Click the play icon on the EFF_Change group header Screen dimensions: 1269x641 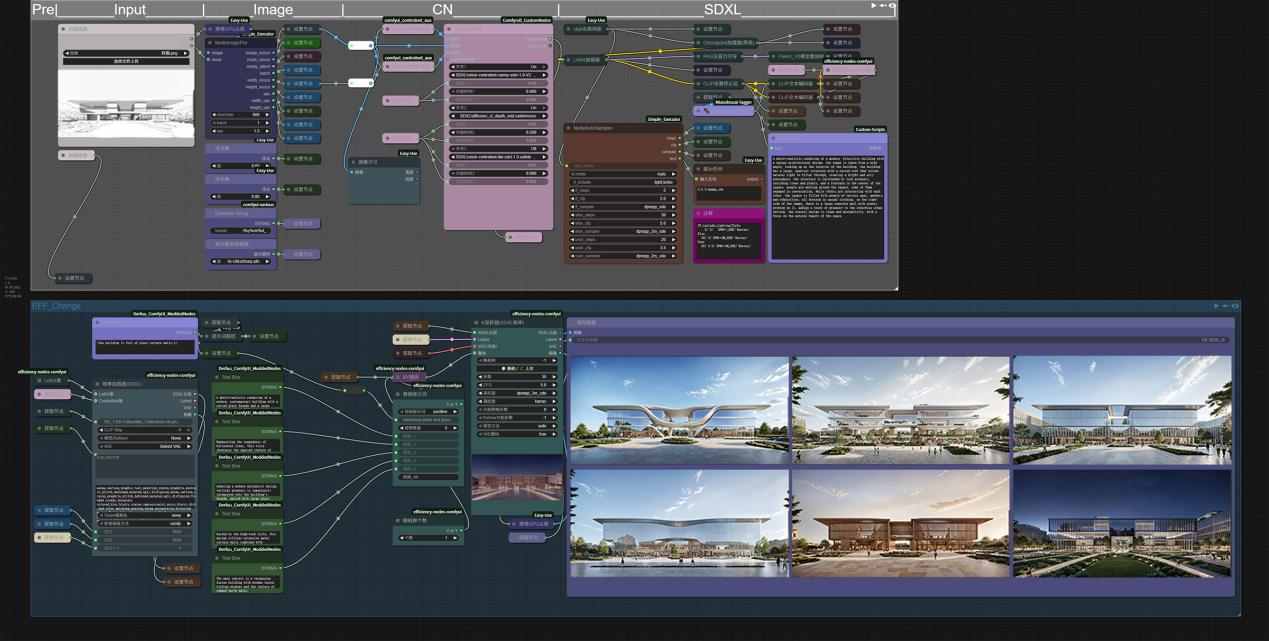(x=1217, y=306)
